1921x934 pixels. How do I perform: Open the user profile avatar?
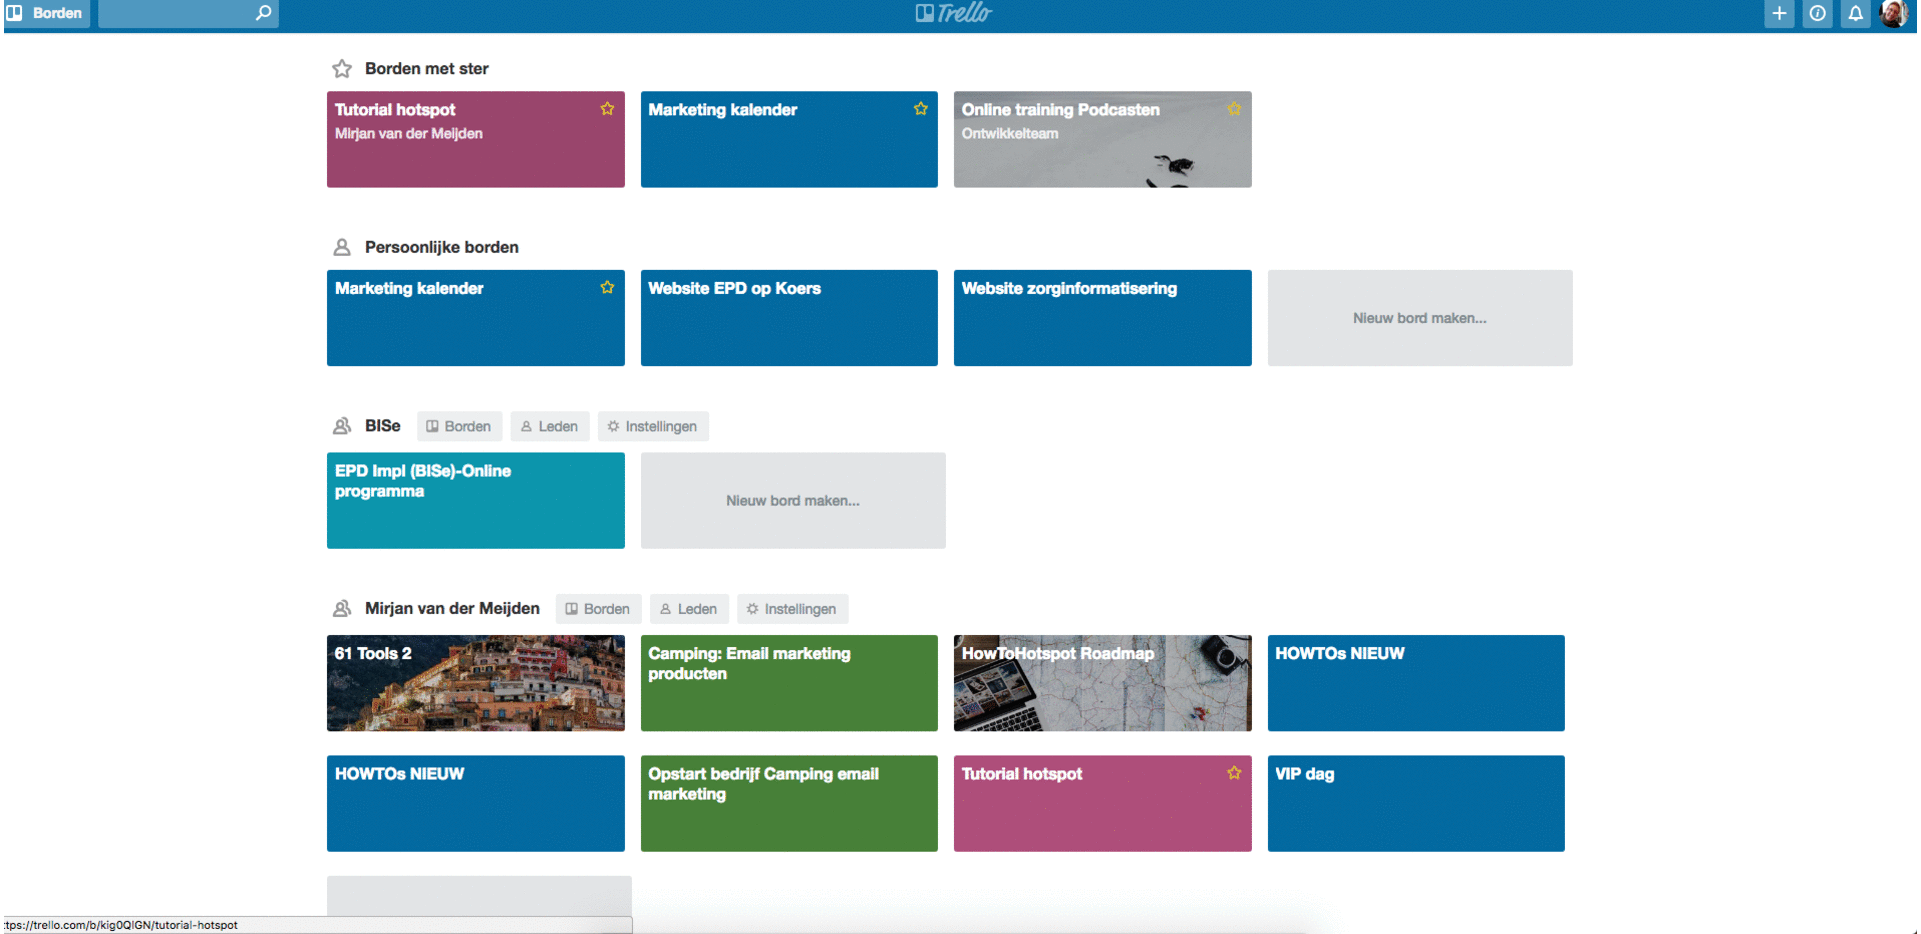click(1893, 13)
